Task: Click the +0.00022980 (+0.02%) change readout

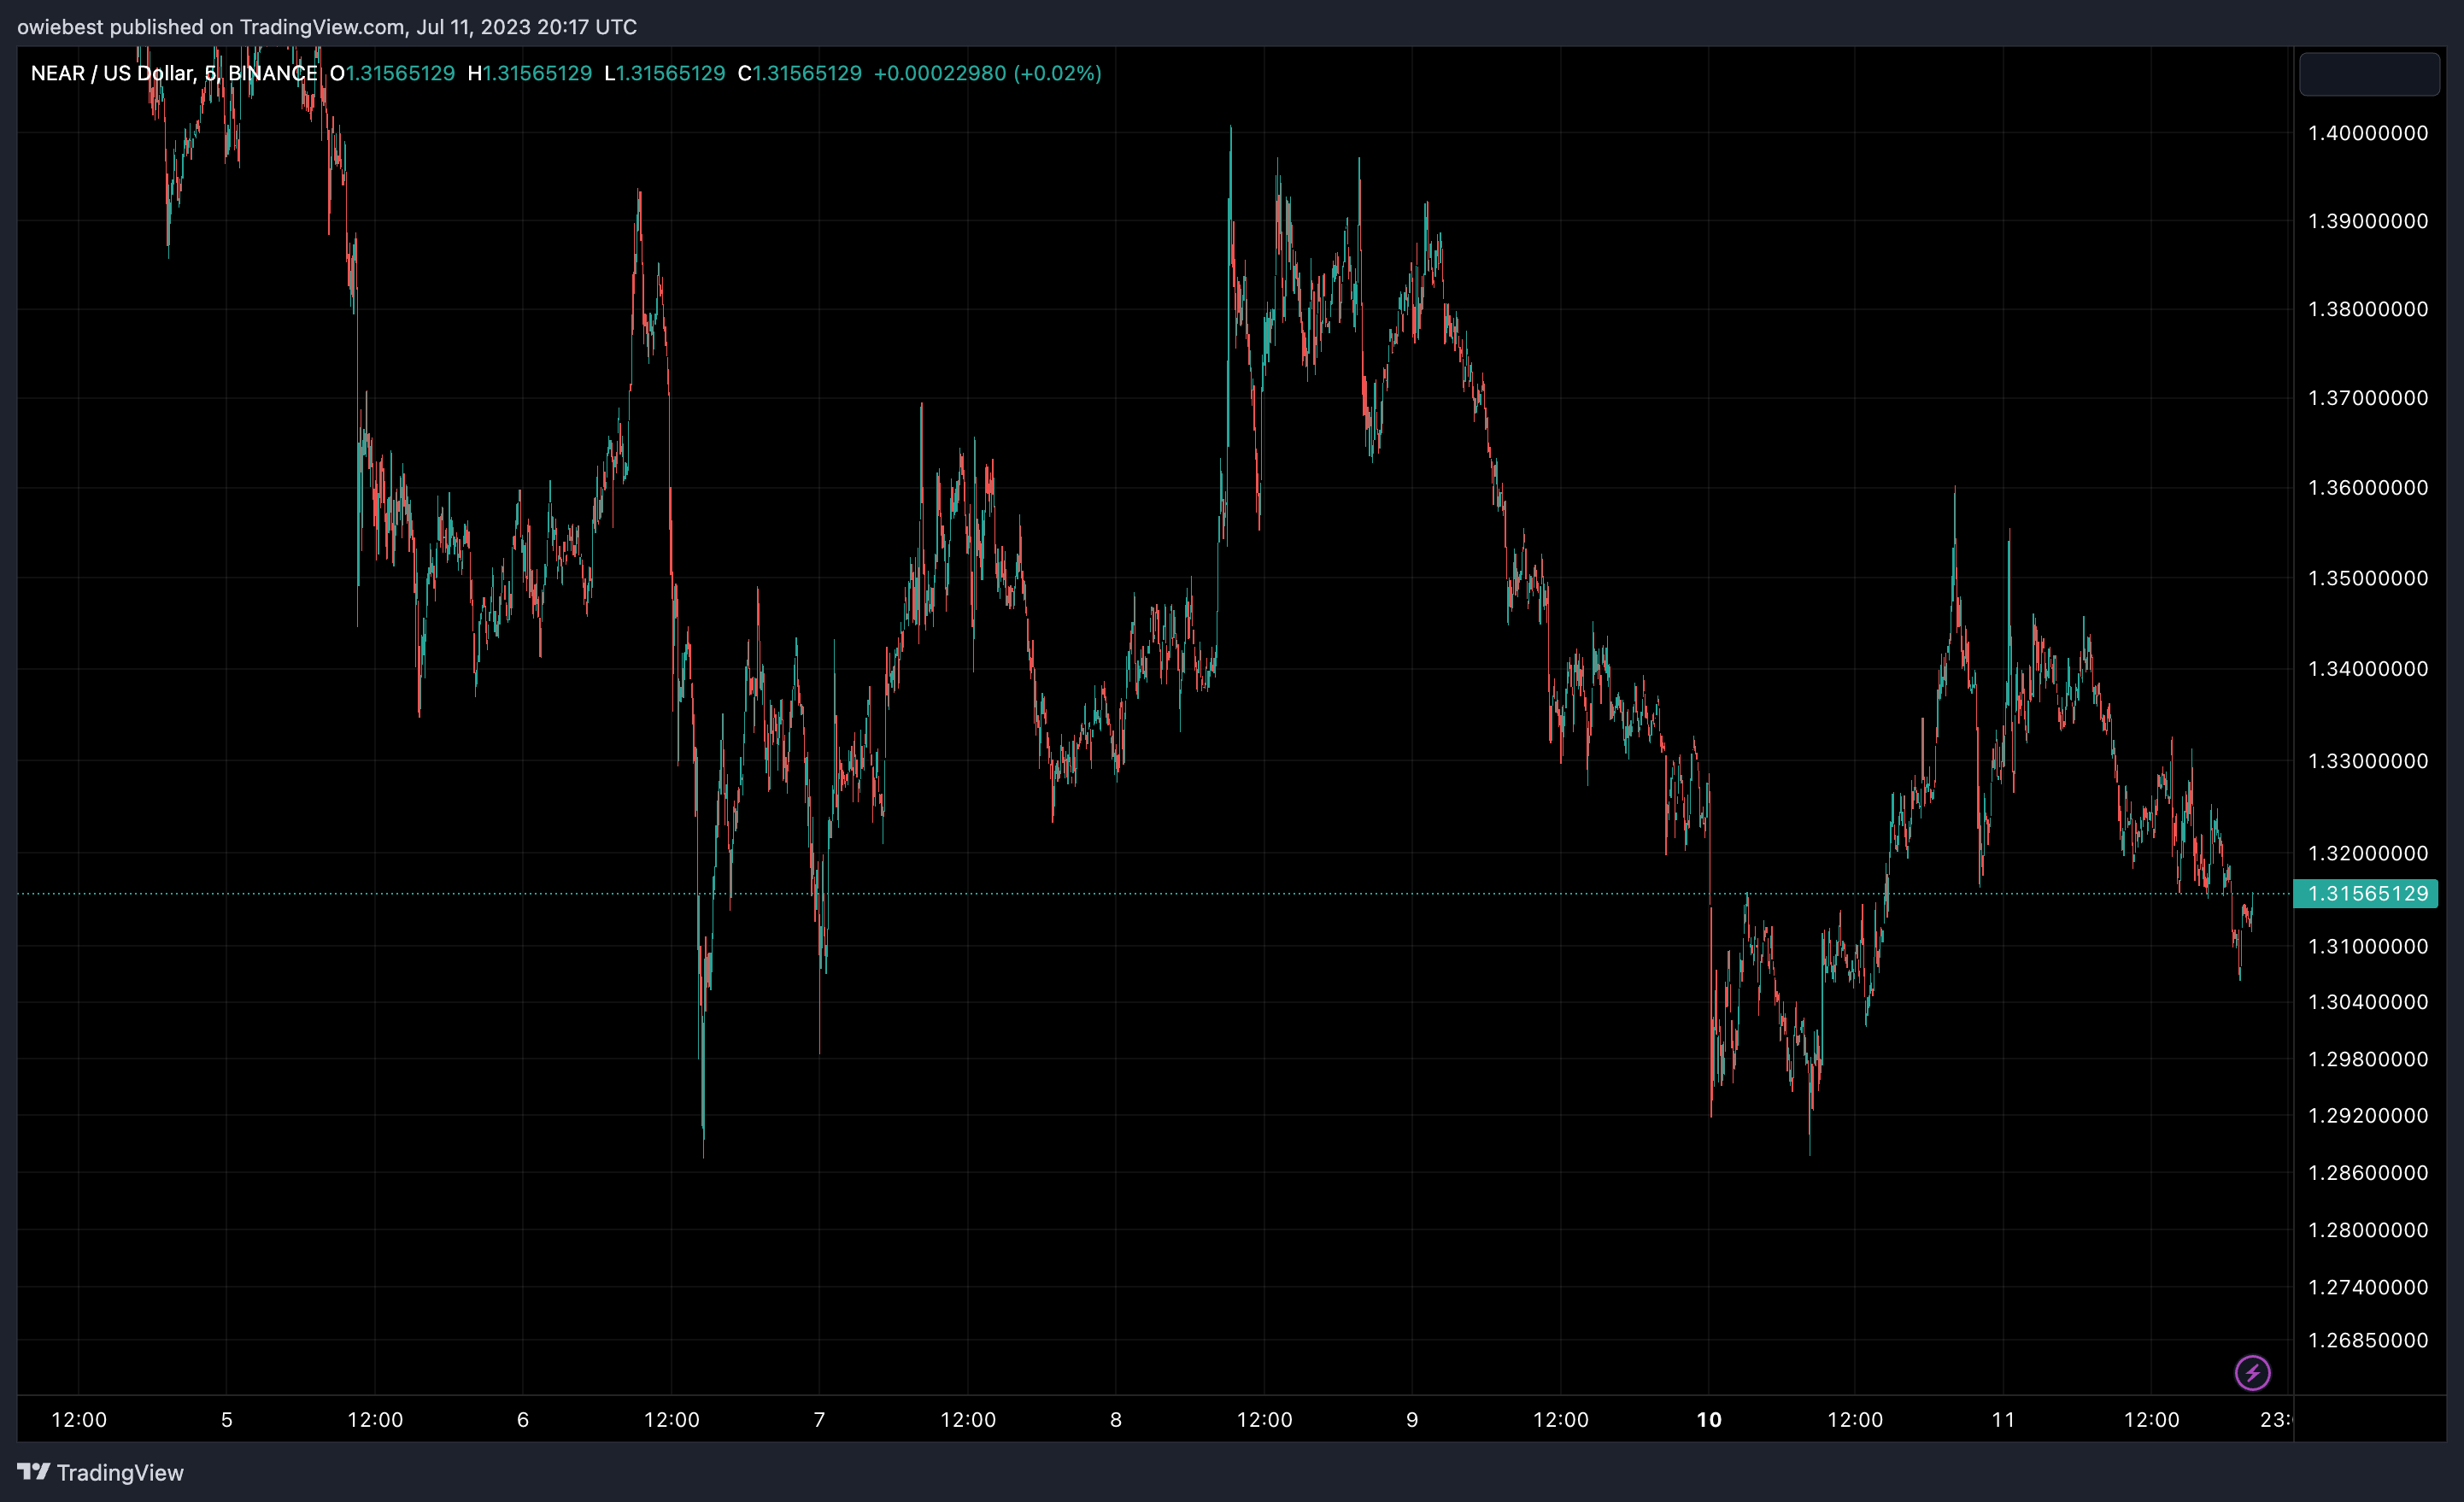Action: tap(987, 73)
